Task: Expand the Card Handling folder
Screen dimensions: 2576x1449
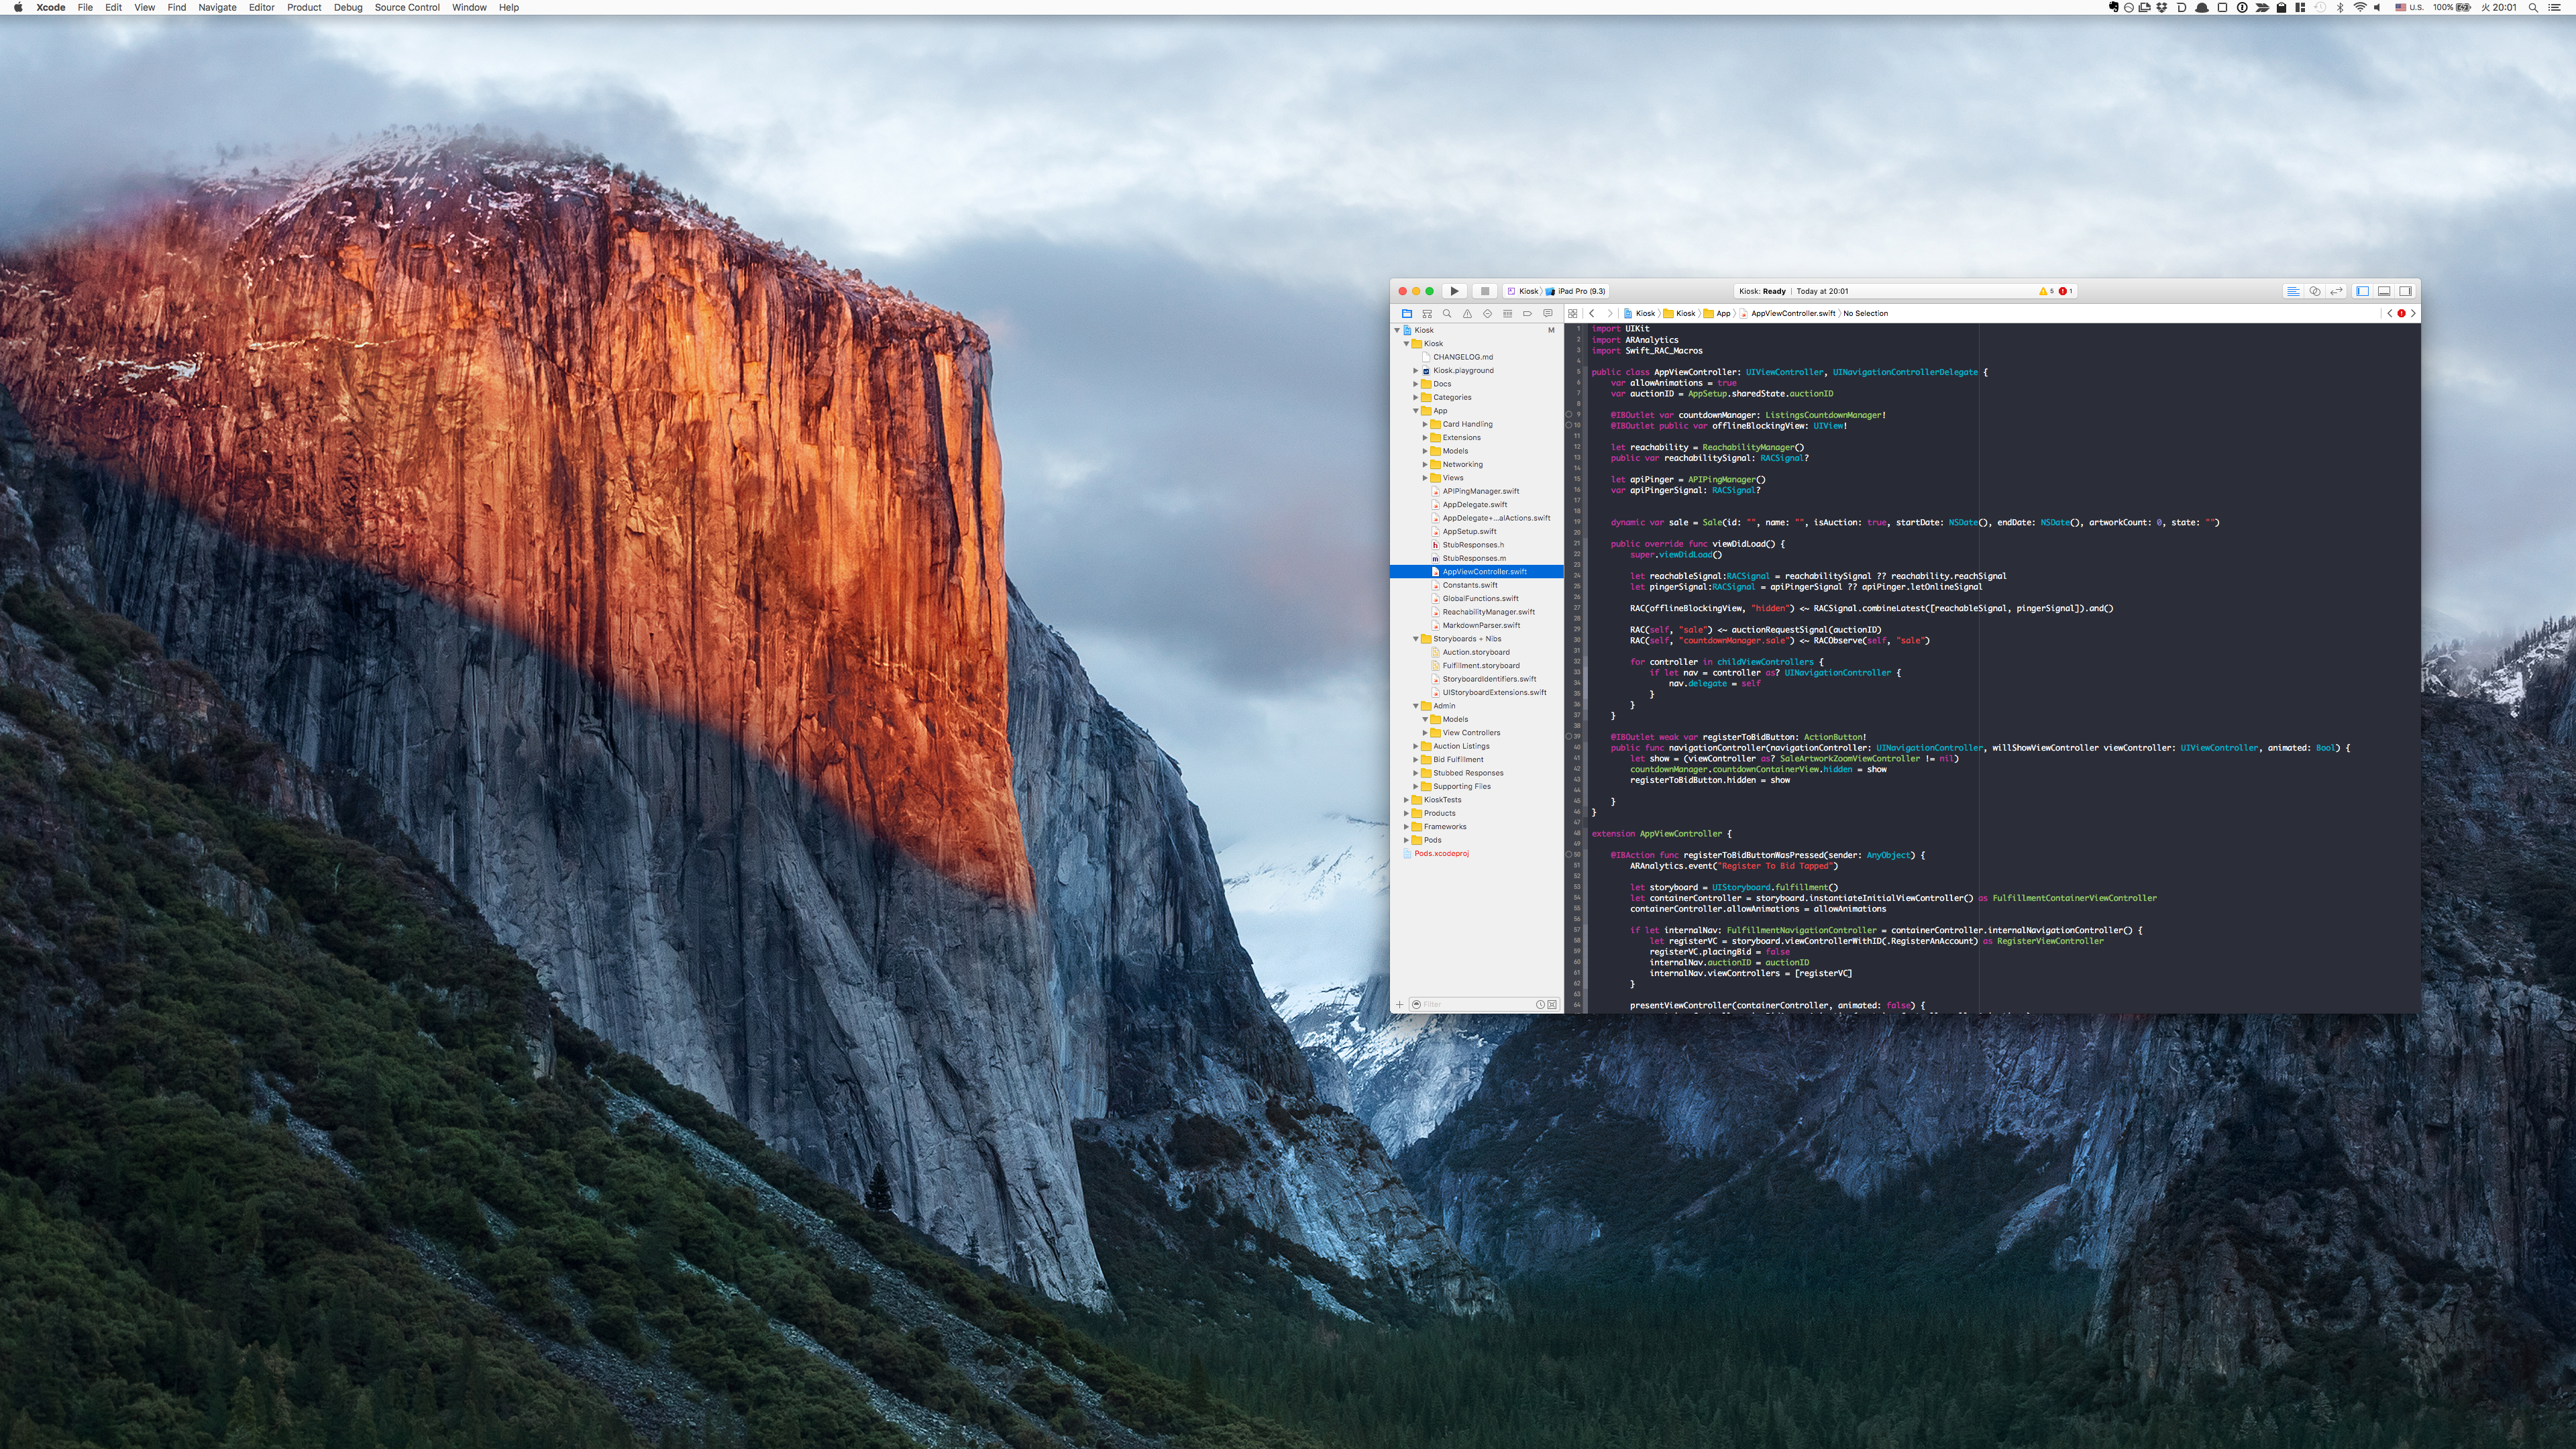Action: click(1425, 424)
